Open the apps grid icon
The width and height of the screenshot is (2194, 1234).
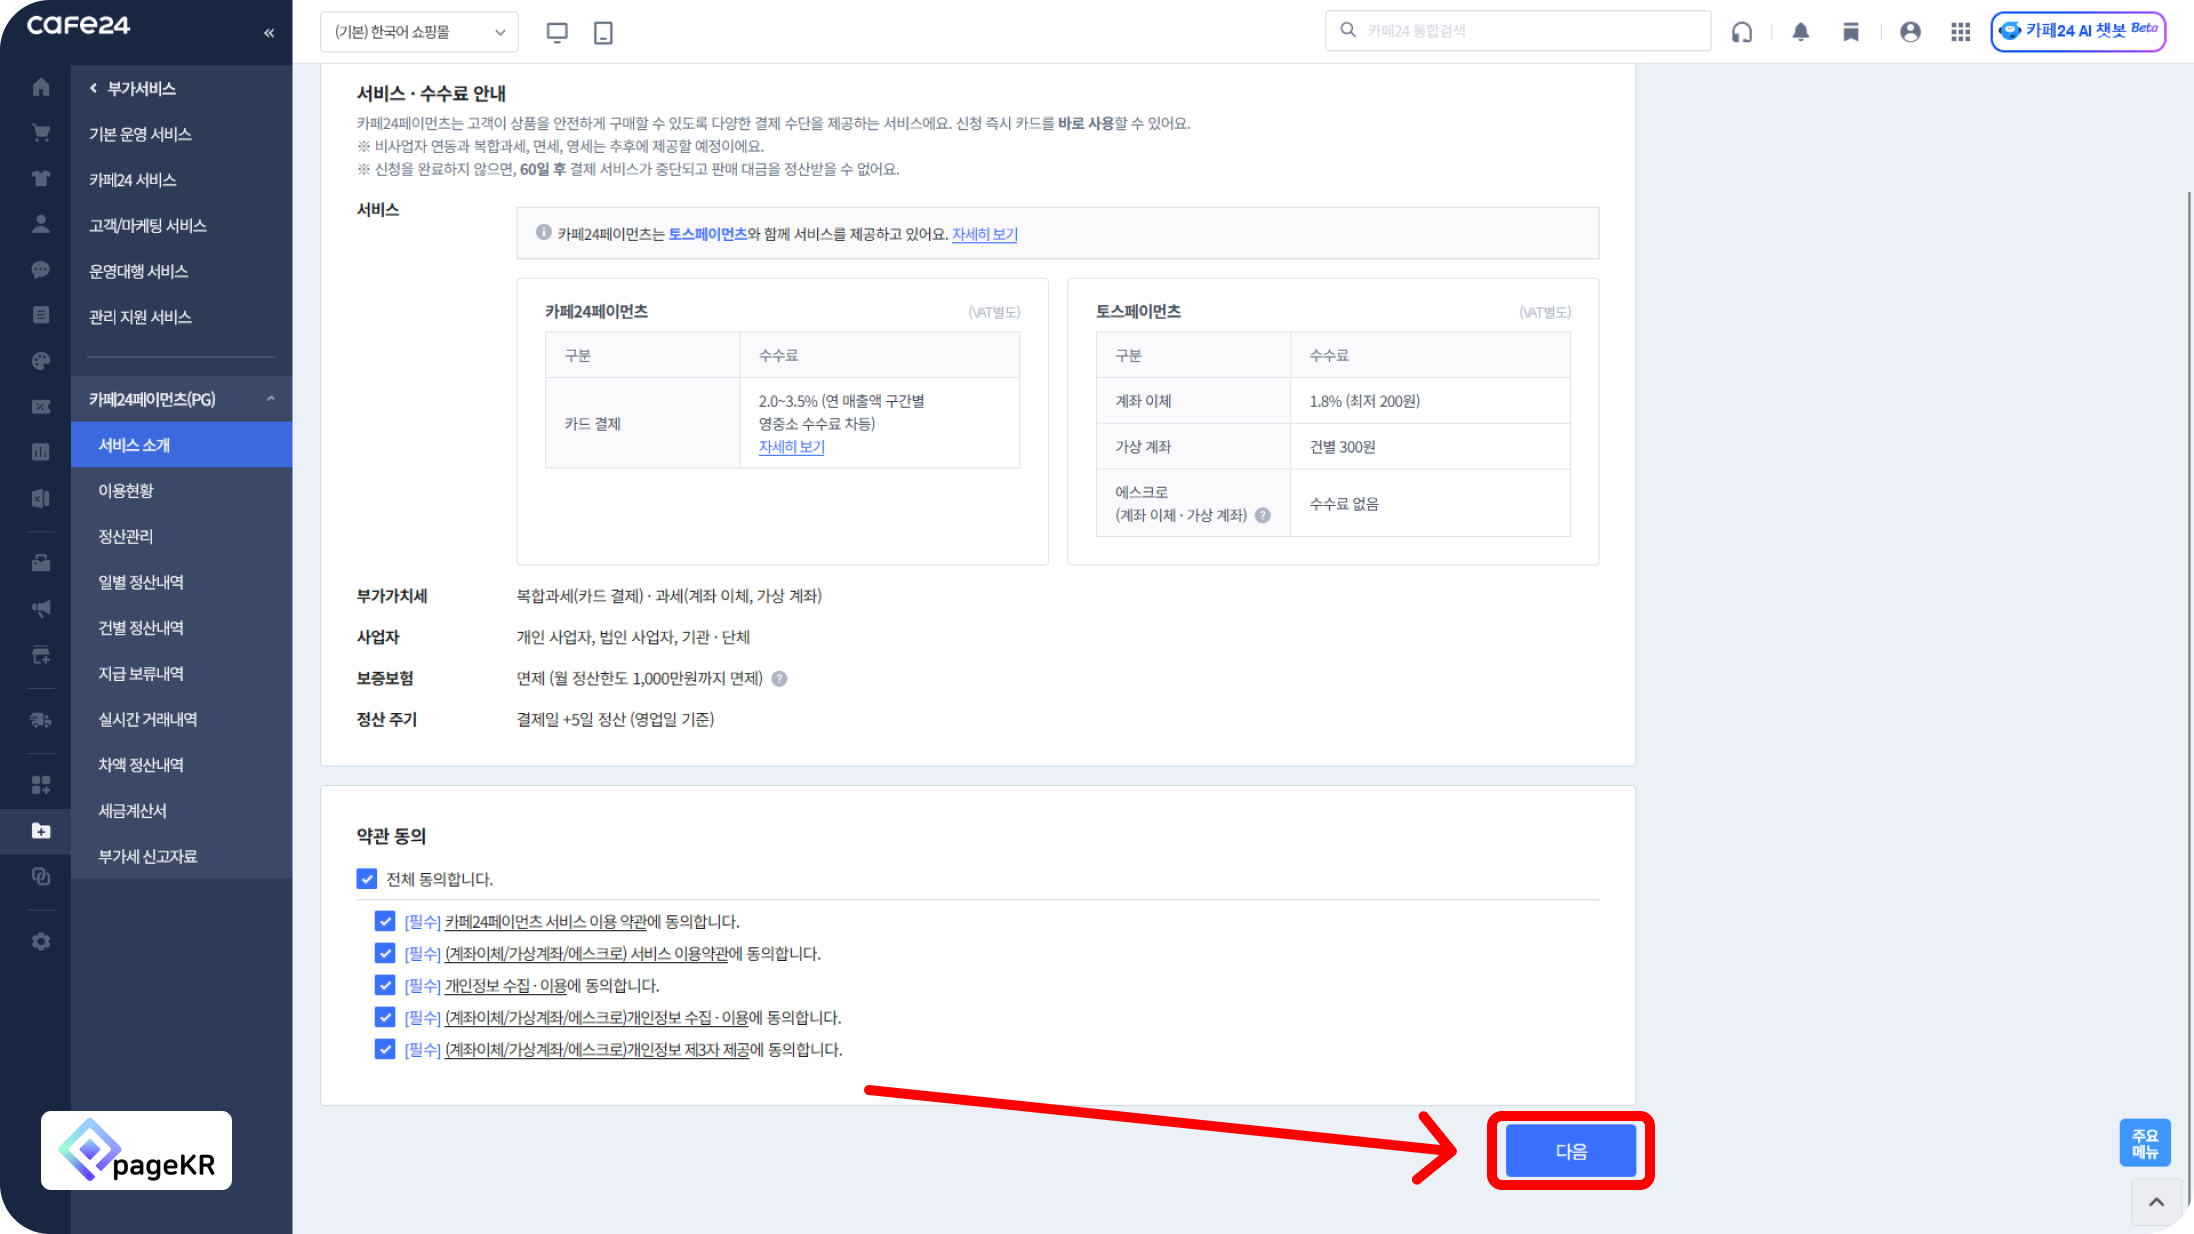[x=1960, y=32]
